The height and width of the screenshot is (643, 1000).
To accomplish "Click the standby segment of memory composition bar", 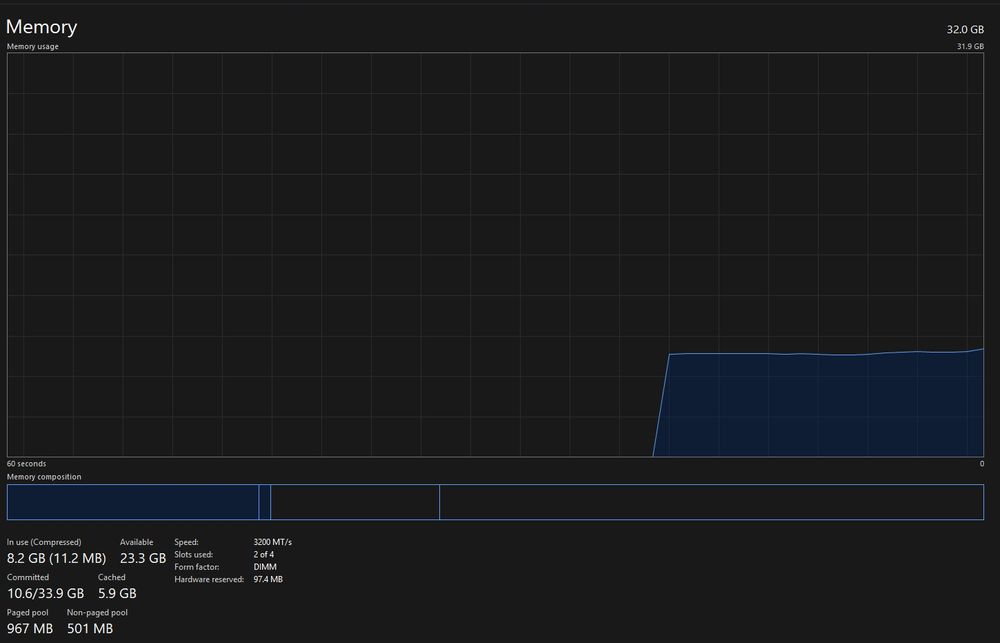I will [x=355, y=502].
